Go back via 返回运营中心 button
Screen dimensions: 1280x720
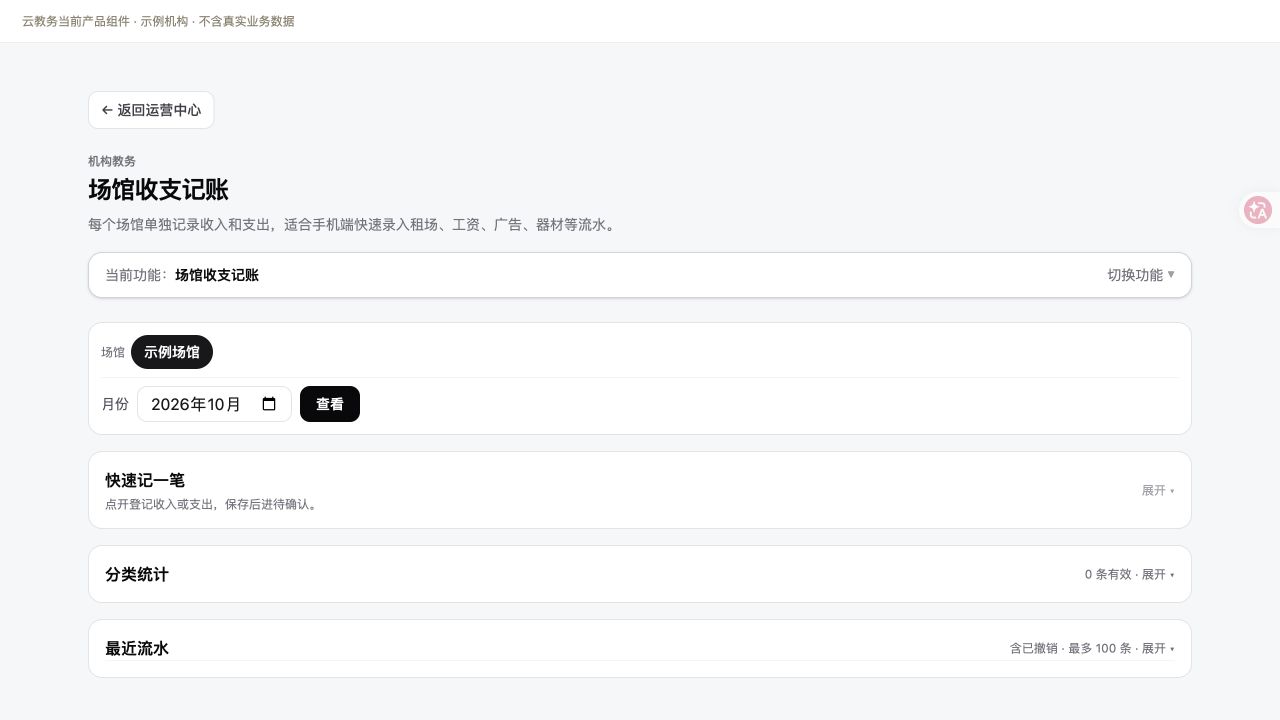tap(151, 110)
